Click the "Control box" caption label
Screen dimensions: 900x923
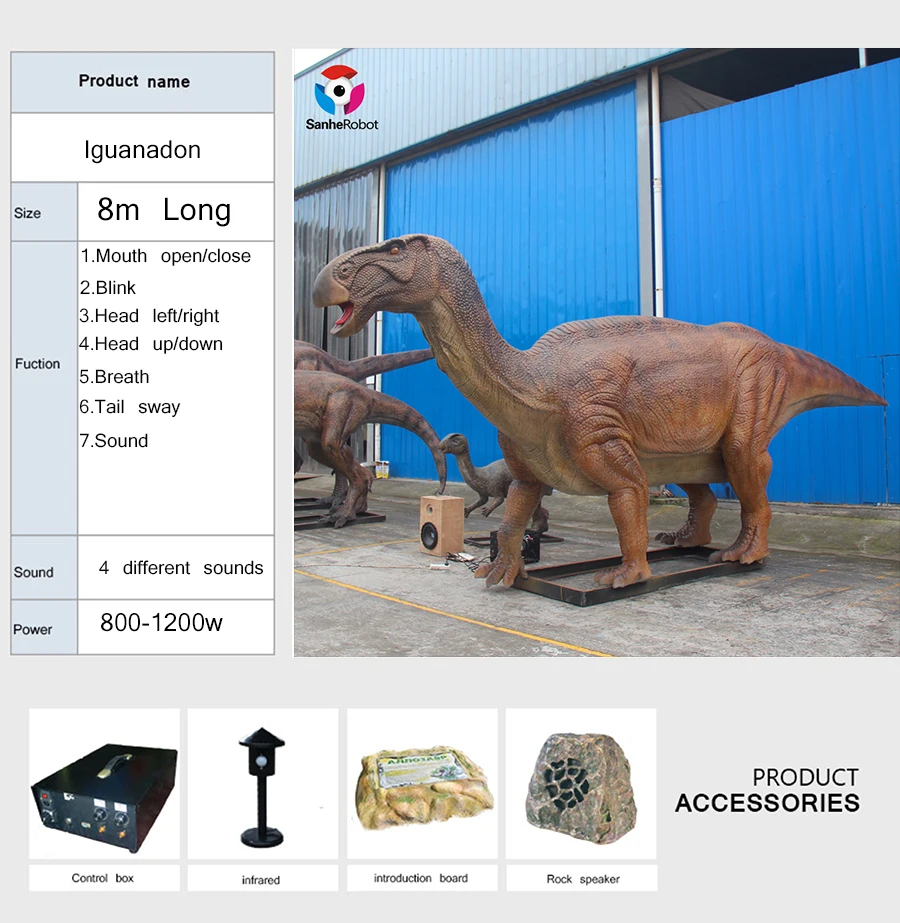[102, 878]
